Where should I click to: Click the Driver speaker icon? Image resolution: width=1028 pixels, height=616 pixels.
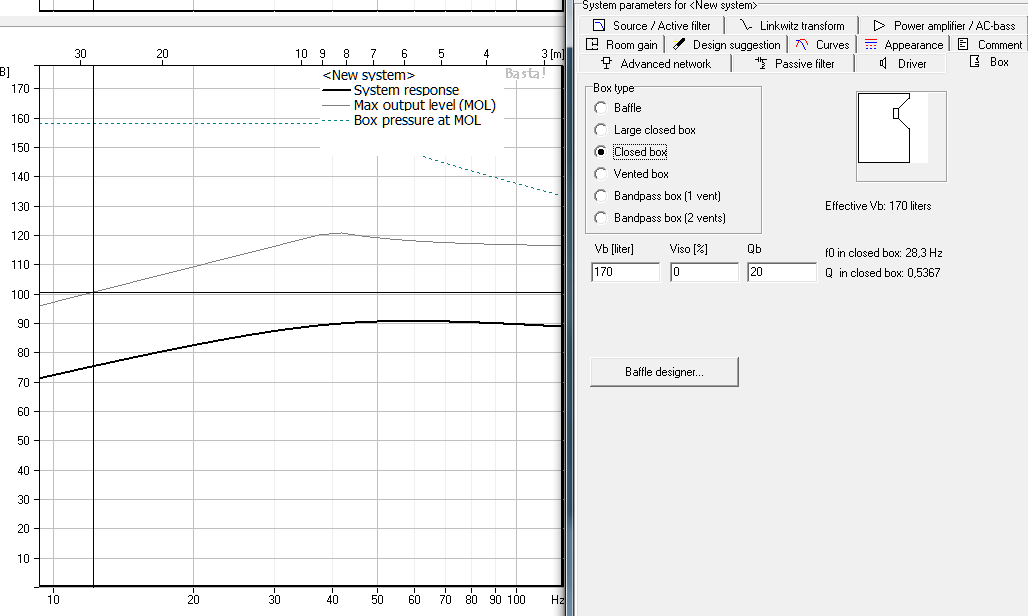tap(883, 64)
